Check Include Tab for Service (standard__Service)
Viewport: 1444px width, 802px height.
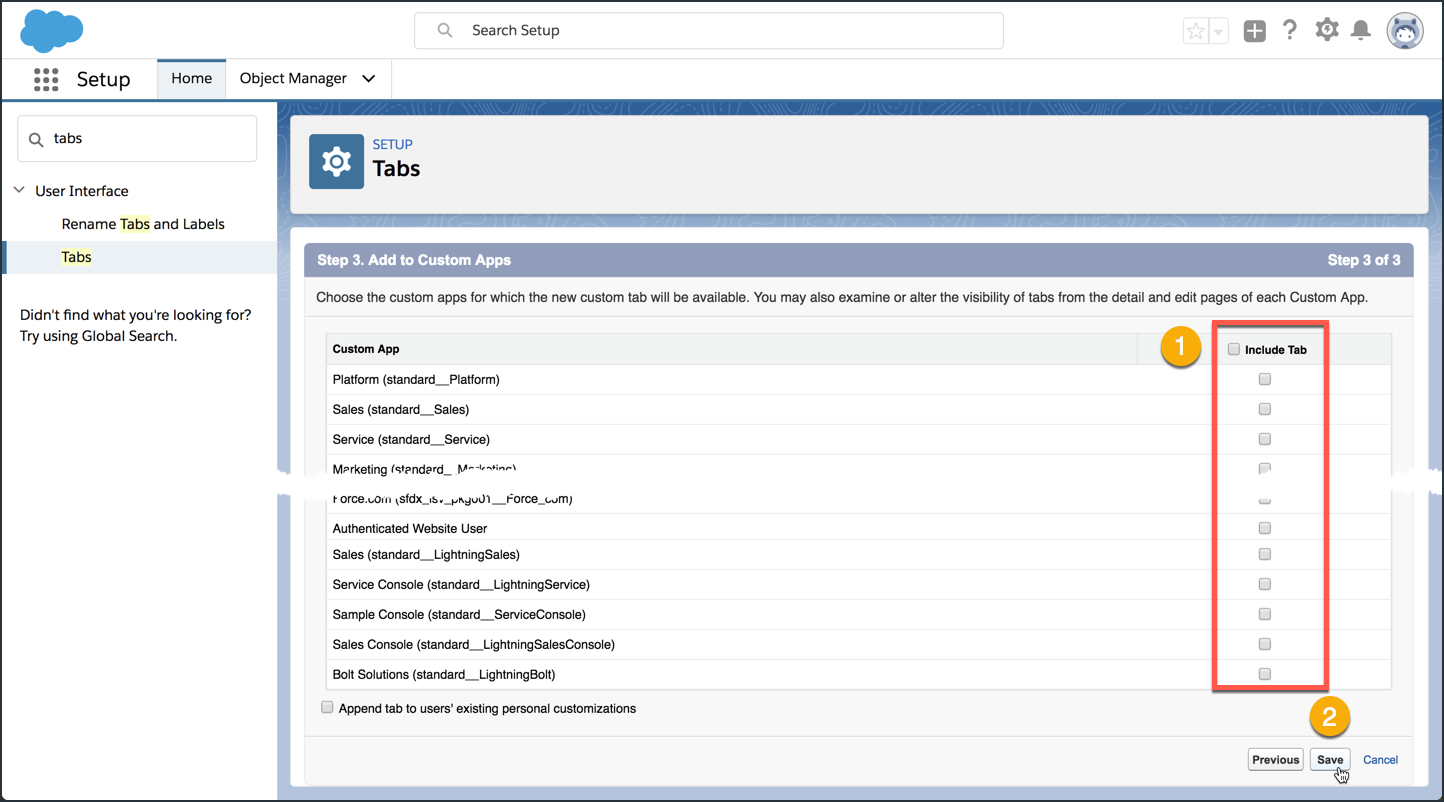tap(1265, 439)
